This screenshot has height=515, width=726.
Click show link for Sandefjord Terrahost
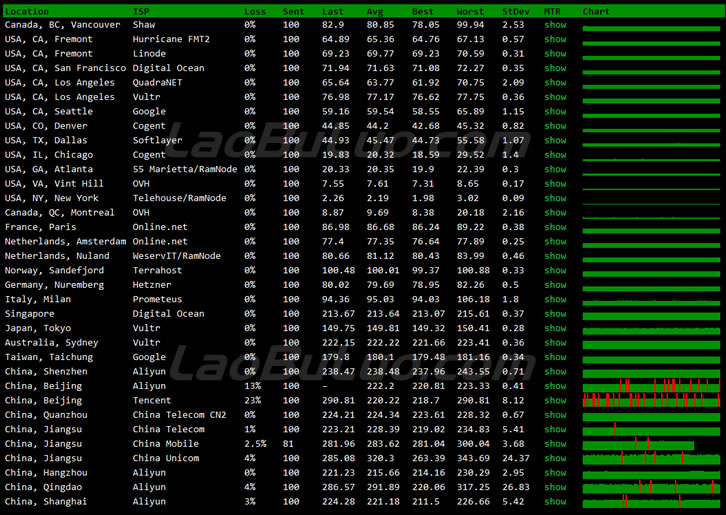coord(555,270)
